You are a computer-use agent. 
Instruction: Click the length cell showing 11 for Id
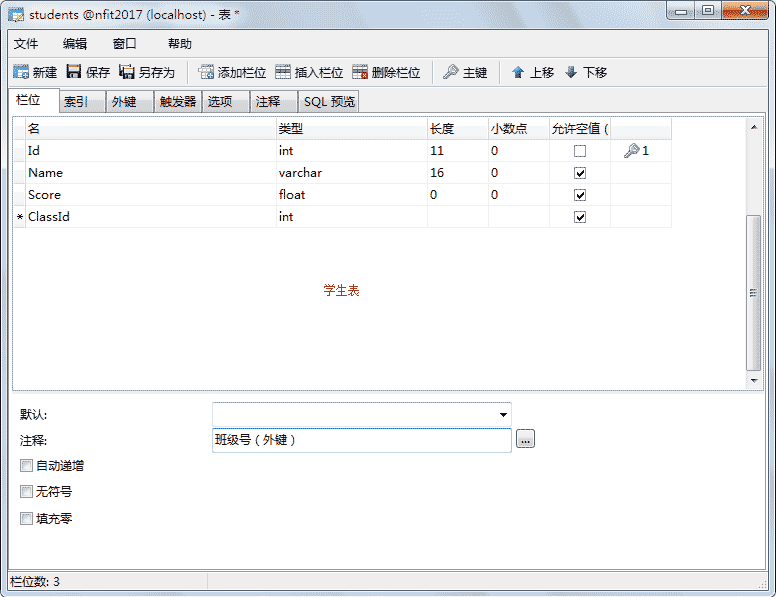[458, 151]
